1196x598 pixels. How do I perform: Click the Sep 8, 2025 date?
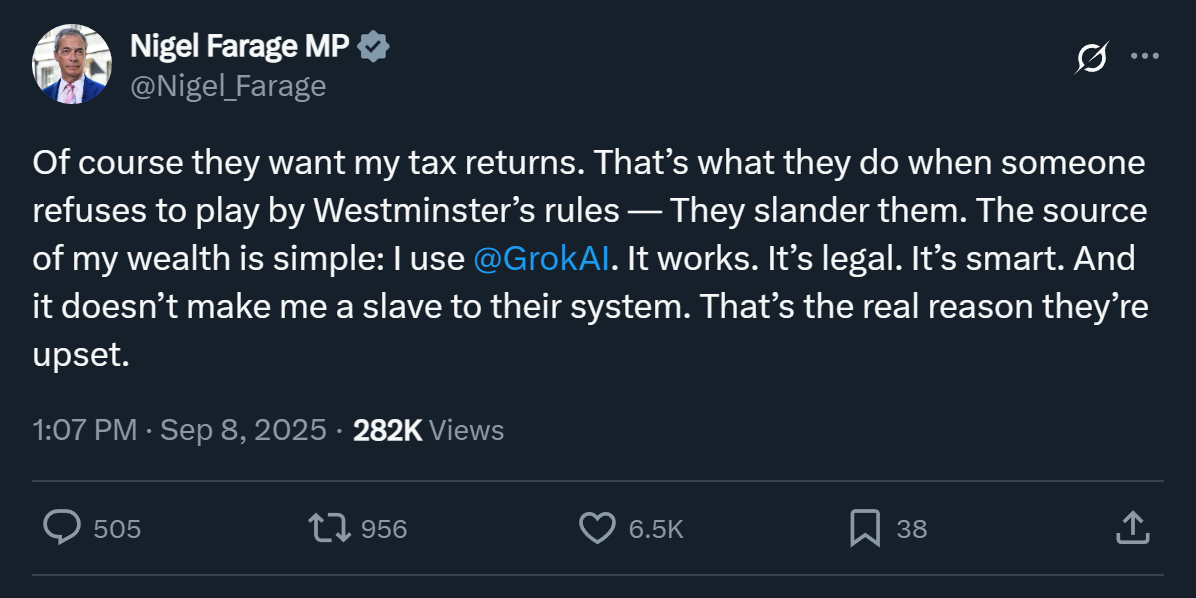(x=243, y=430)
